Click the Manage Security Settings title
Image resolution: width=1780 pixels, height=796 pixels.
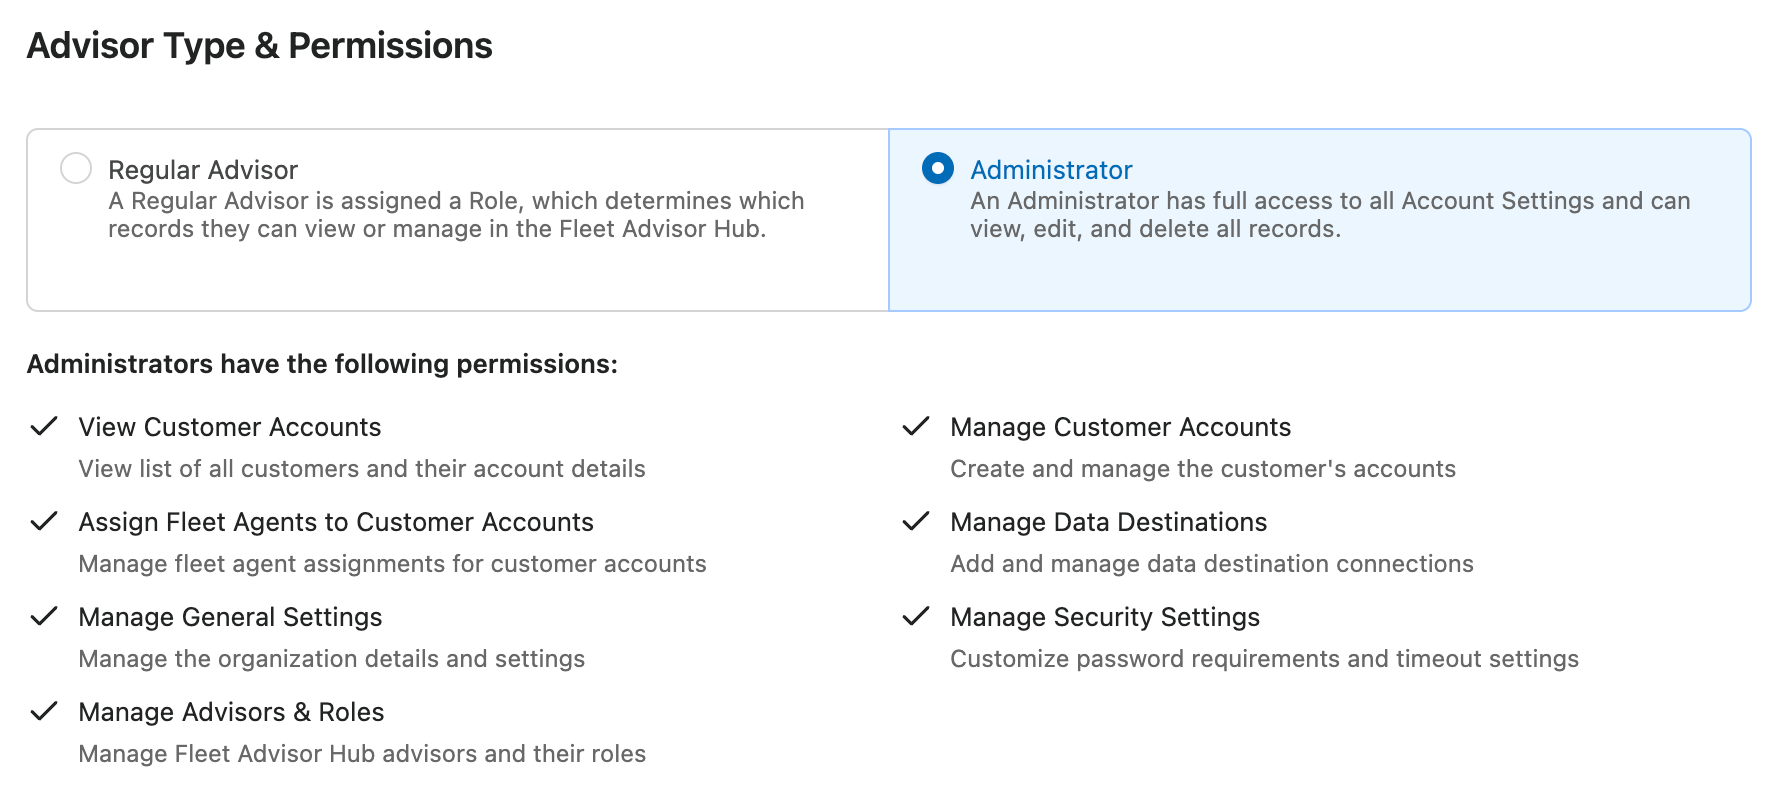pyautogui.click(x=1104, y=617)
